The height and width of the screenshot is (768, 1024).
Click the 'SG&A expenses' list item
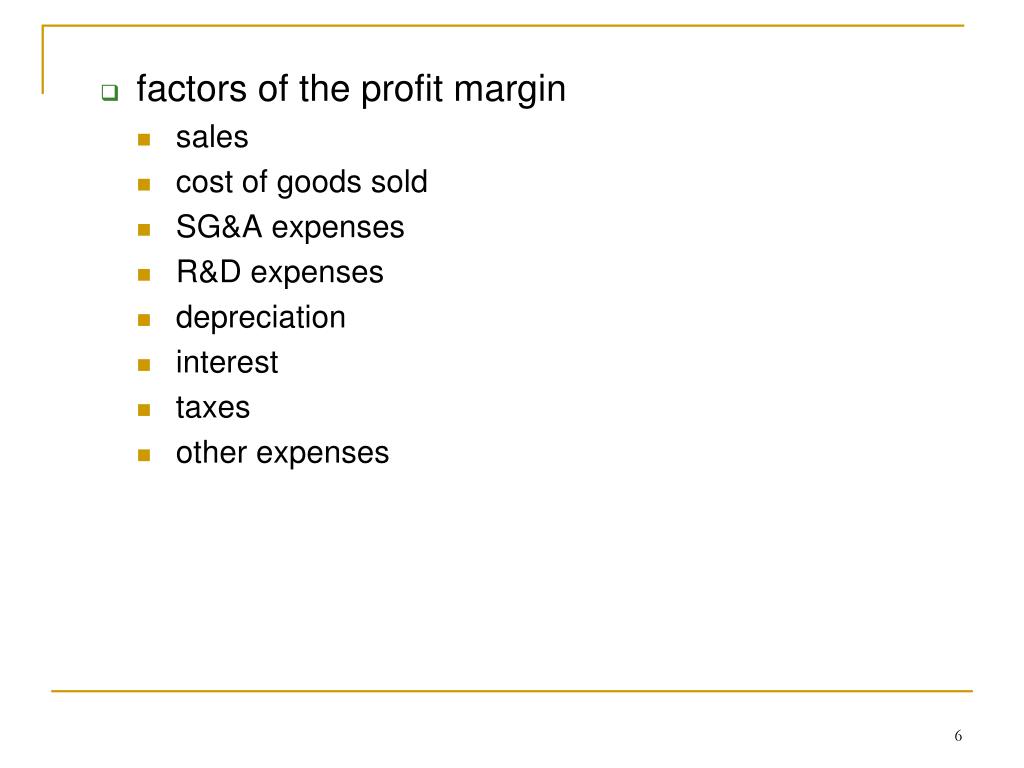coord(290,229)
